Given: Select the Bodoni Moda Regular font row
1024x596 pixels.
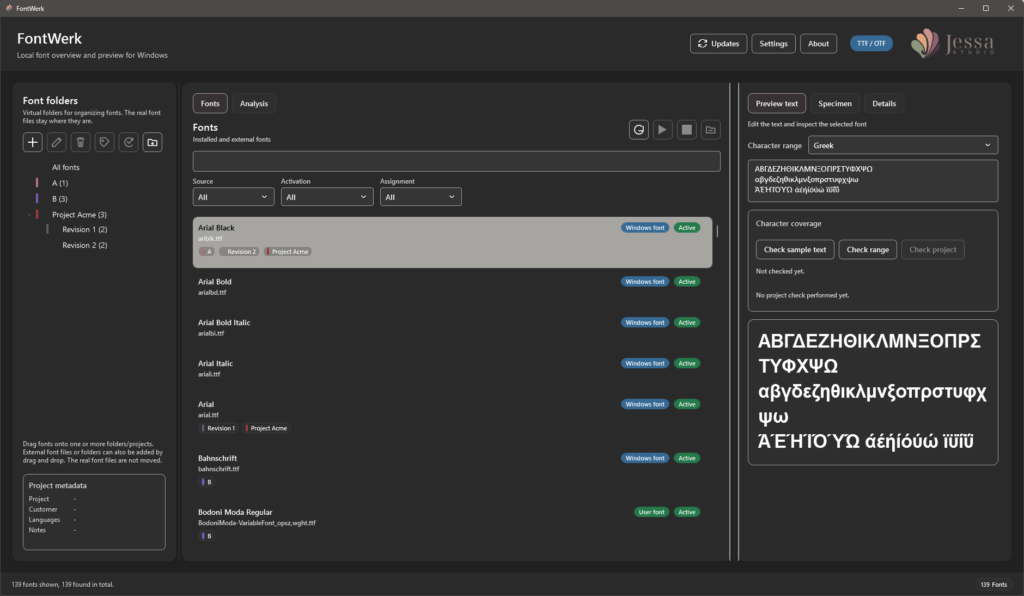Looking at the screenshot, I should click(452, 524).
